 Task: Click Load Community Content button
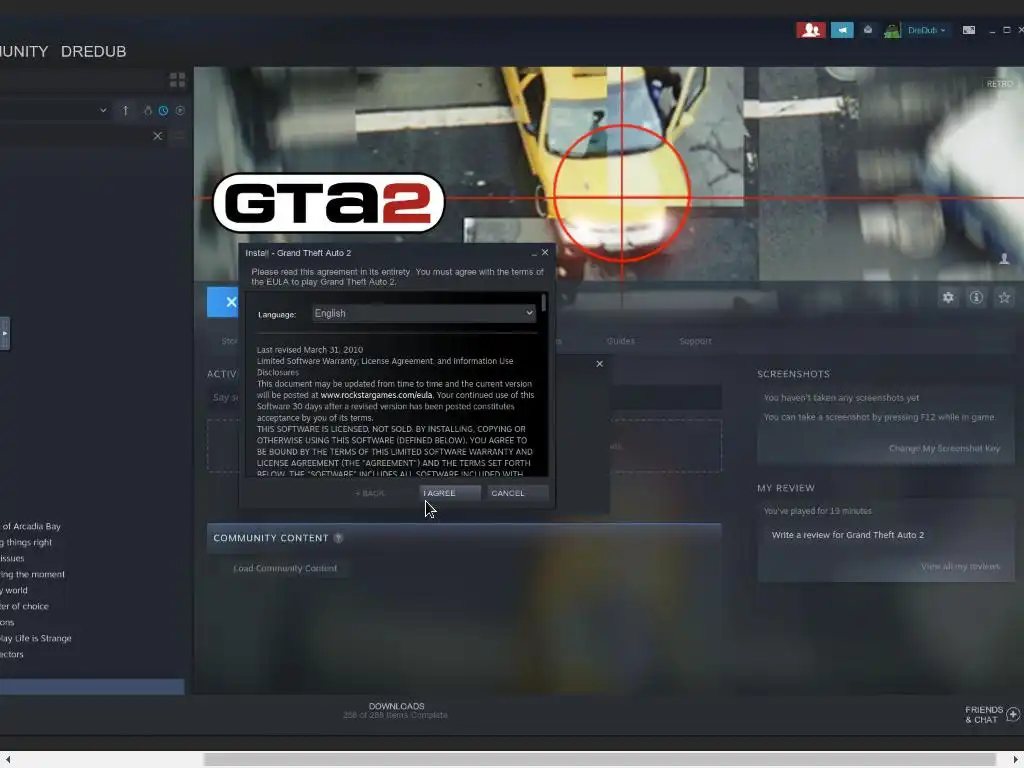coord(285,568)
